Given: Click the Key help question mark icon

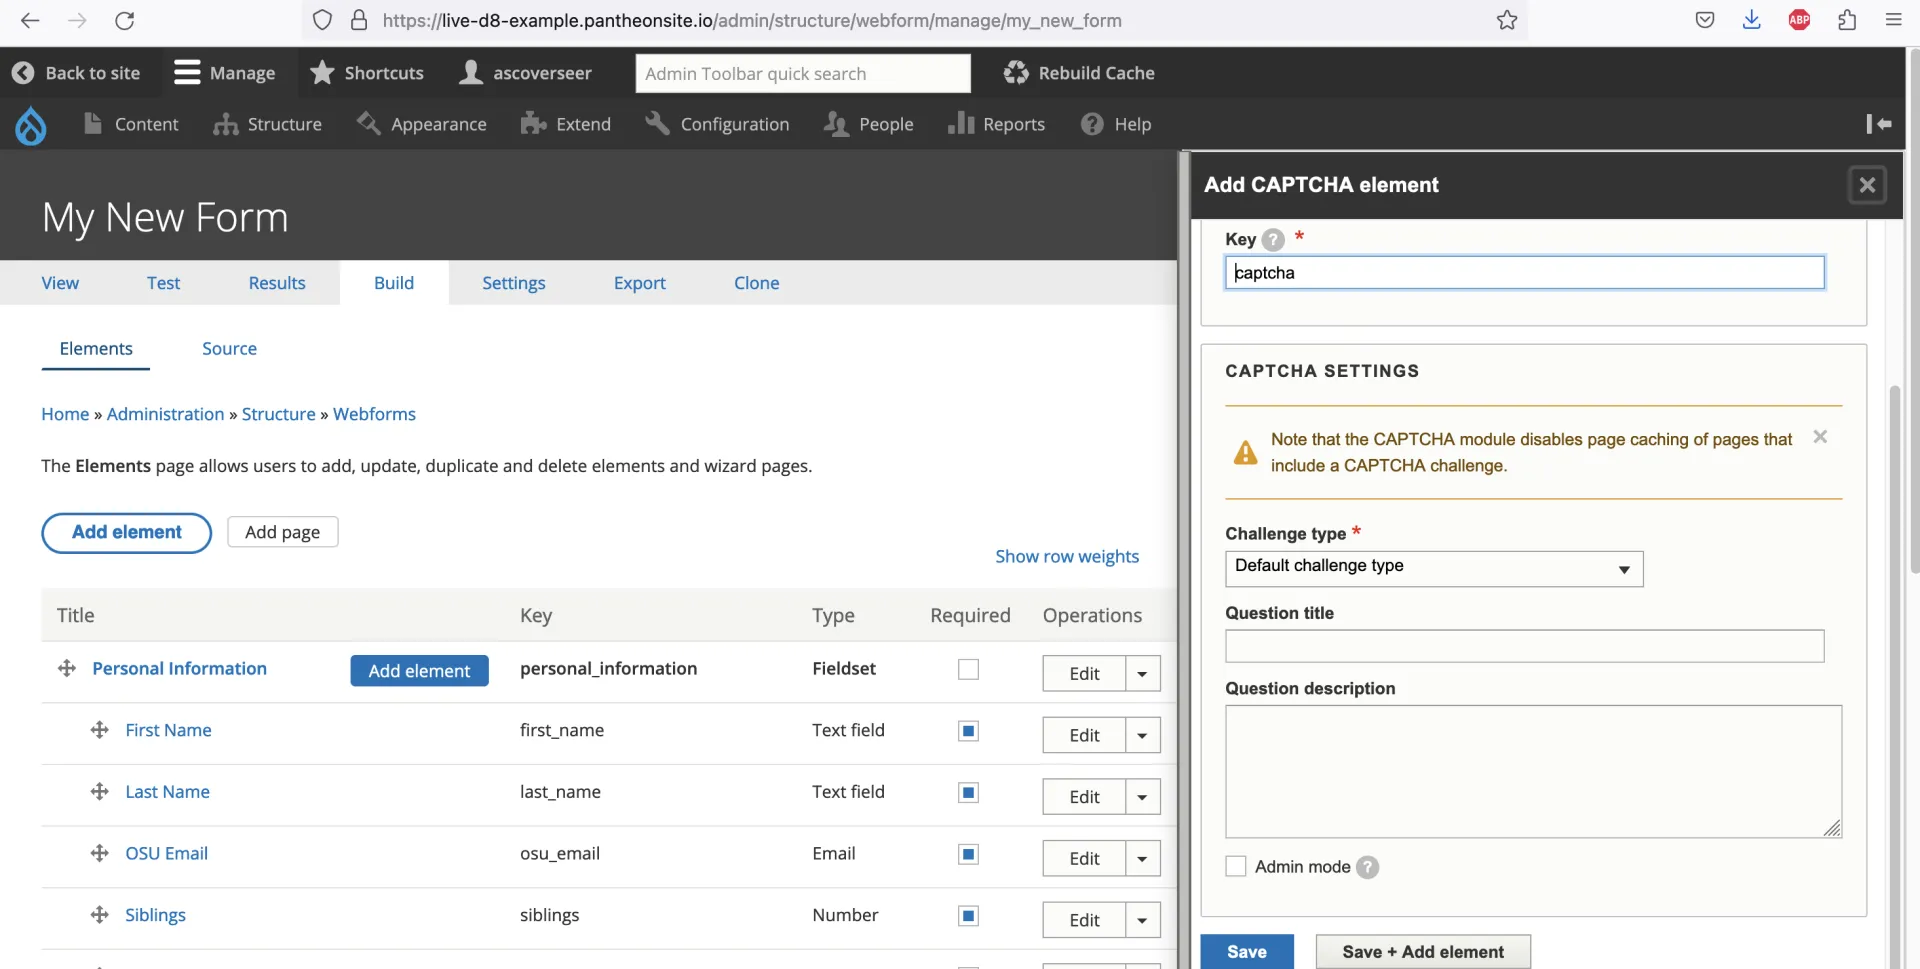Looking at the screenshot, I should coord(1273,240).
